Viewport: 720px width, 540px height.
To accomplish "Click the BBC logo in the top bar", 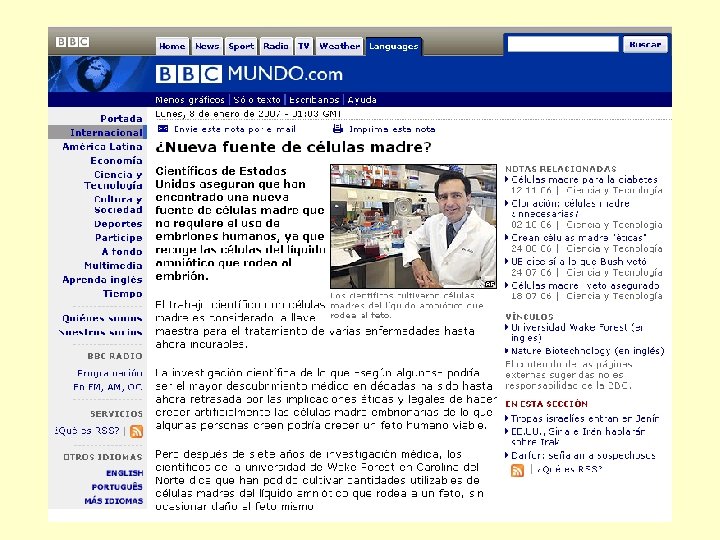I will [x=73, y=42].
